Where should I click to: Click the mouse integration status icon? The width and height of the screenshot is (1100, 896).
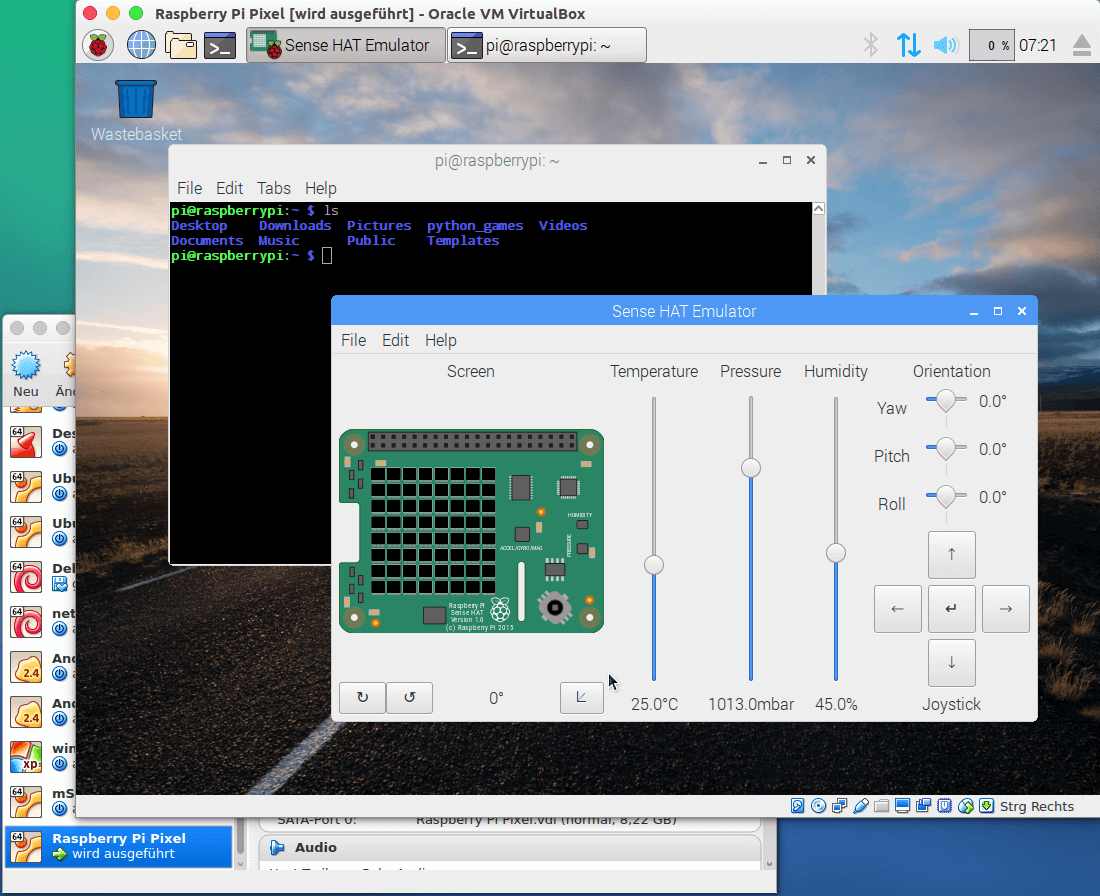pyautogui.click(x=966, y=806)
